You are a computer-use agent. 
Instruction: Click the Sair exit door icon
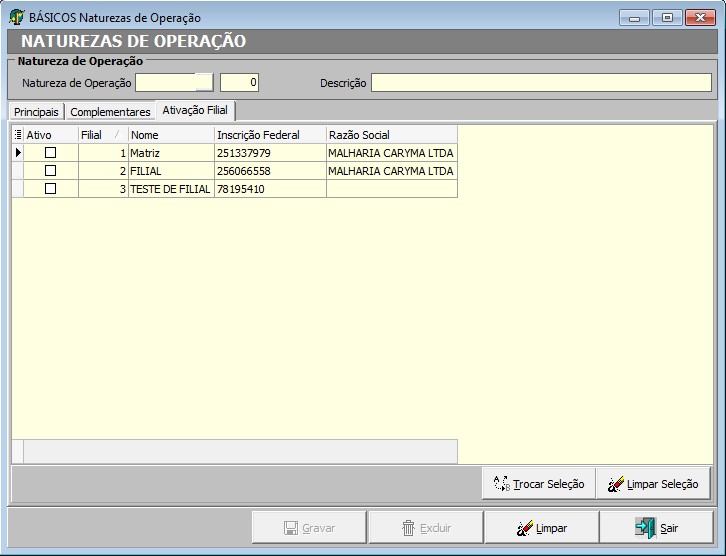tap(645, 528)
